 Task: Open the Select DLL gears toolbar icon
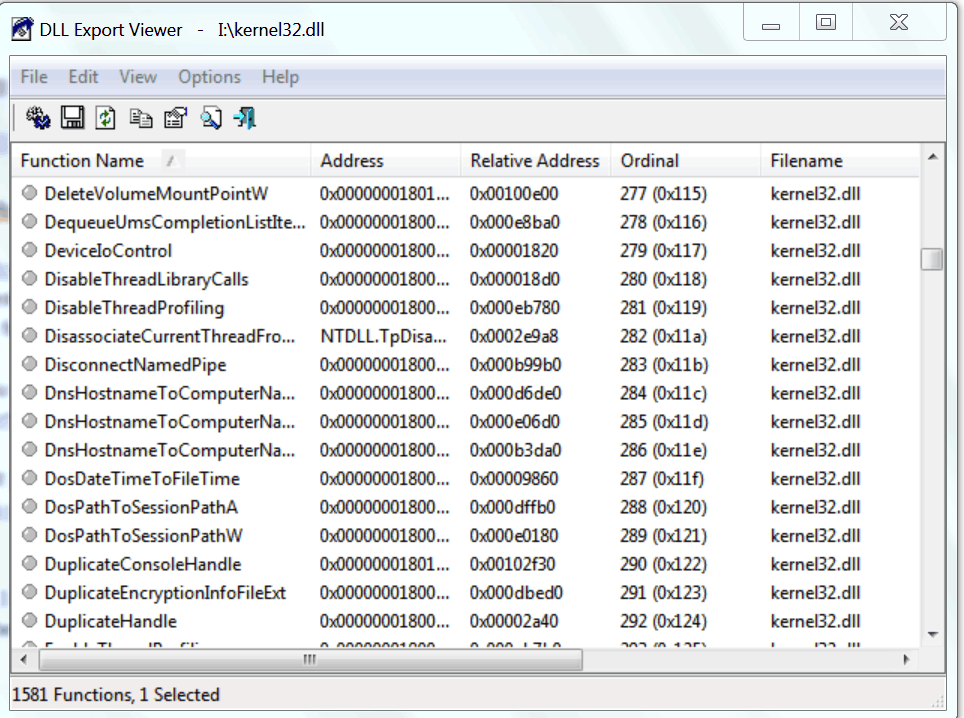pyautogui.click(x=37, y=117)
